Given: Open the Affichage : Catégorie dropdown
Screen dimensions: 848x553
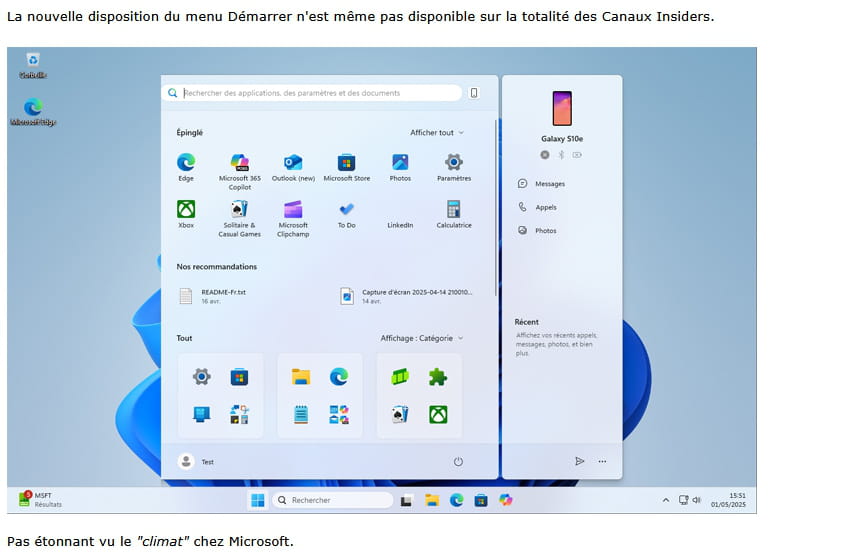Looking at the screenshot, I should click(x=422, y=338).
